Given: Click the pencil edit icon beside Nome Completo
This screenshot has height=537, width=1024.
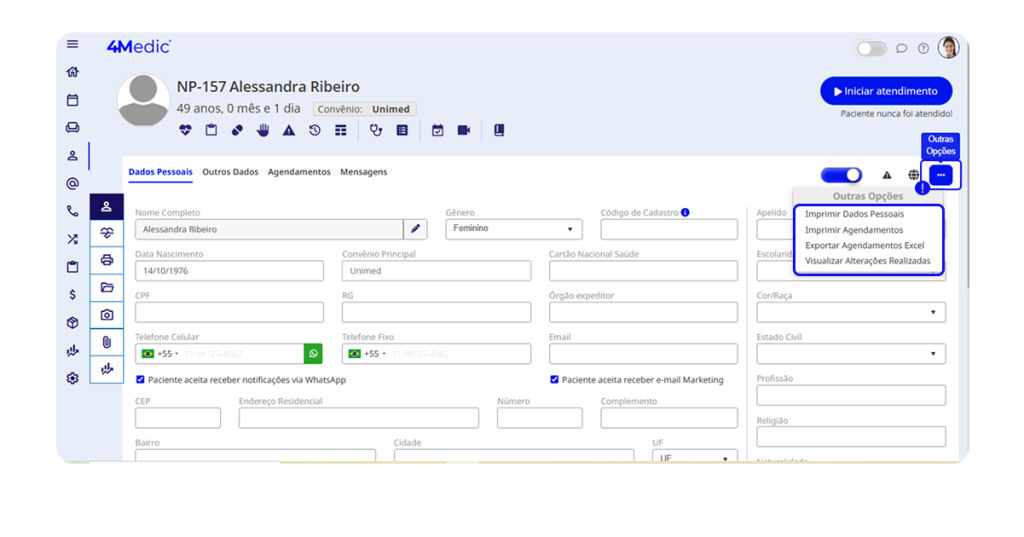Looking at the screenshot, I should tap(416, 229).
